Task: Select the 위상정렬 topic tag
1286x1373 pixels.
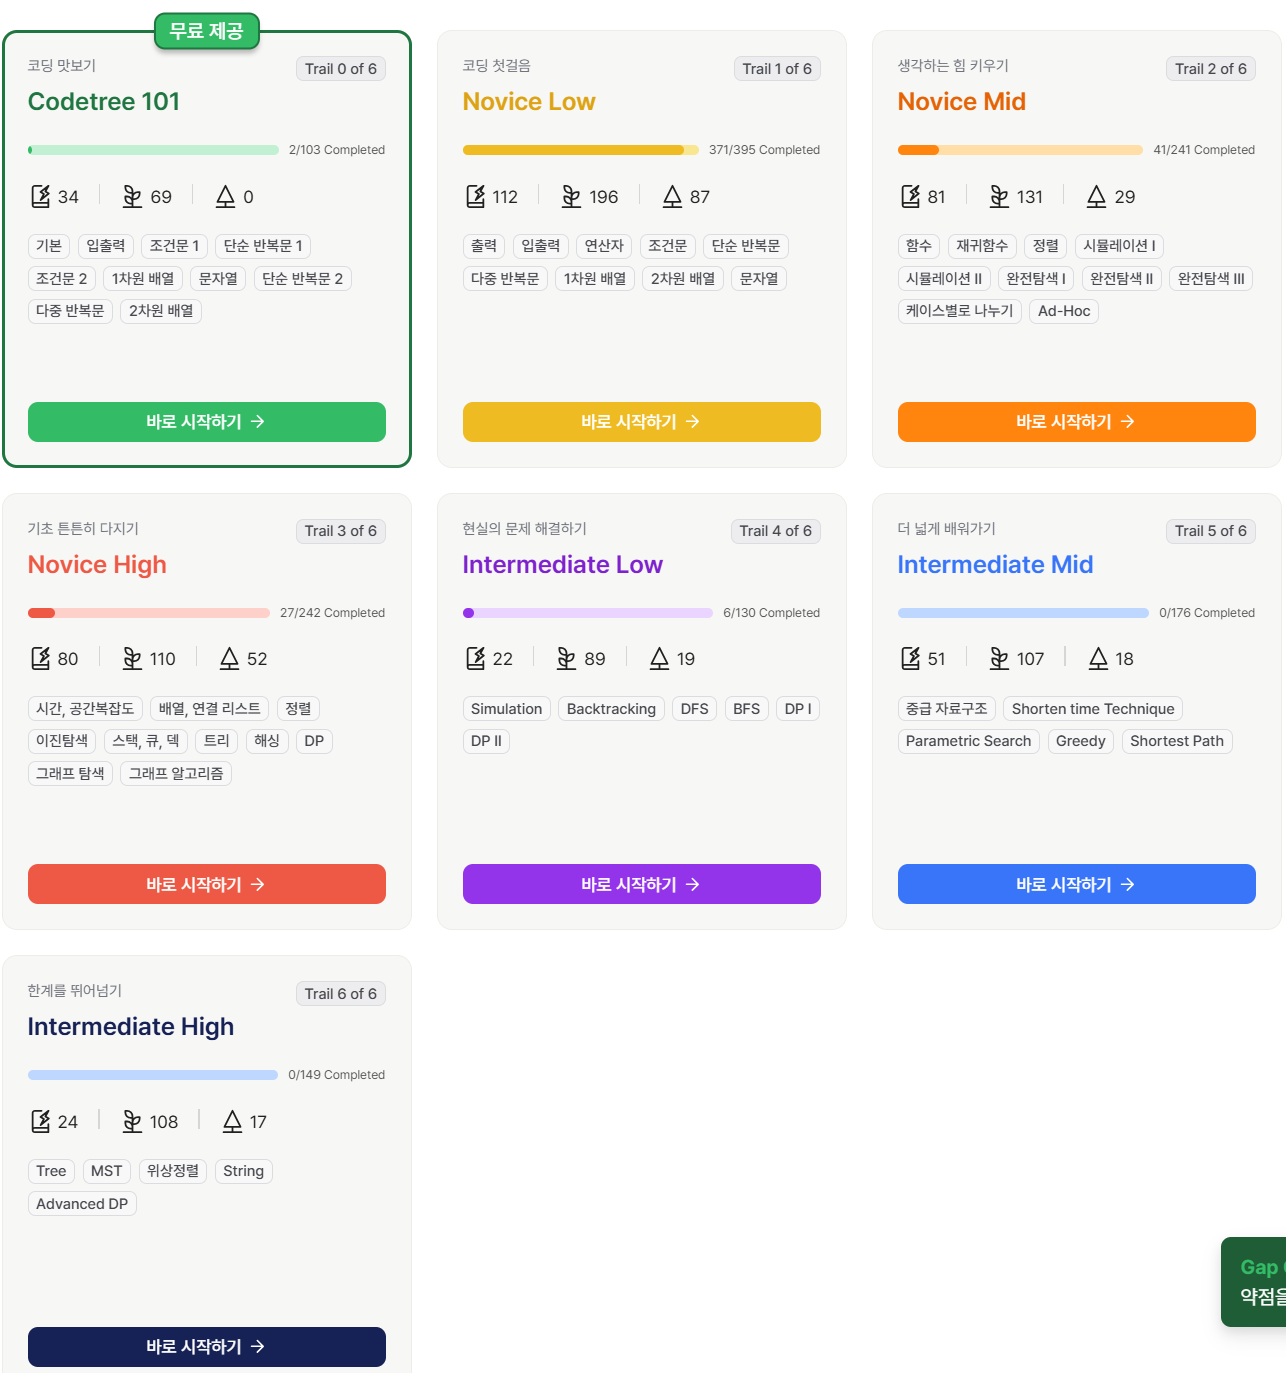Action: (173, 1171)
